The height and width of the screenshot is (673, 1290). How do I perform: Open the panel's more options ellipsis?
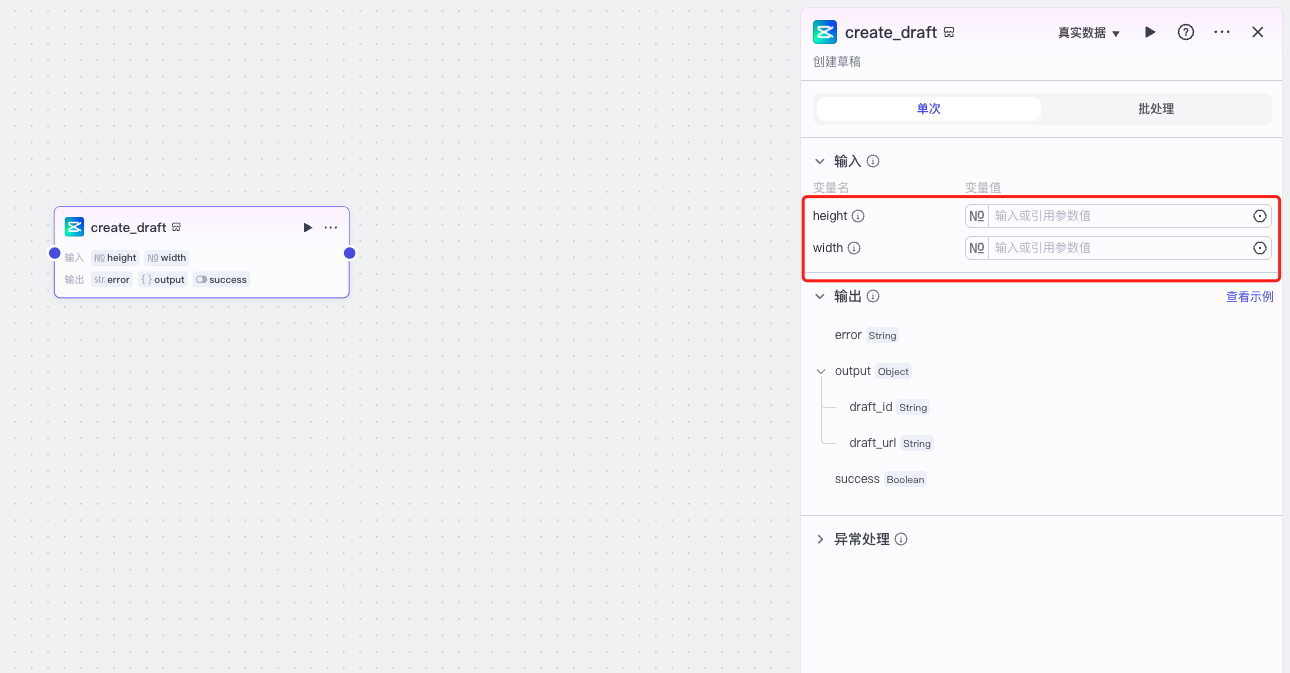1221,32
